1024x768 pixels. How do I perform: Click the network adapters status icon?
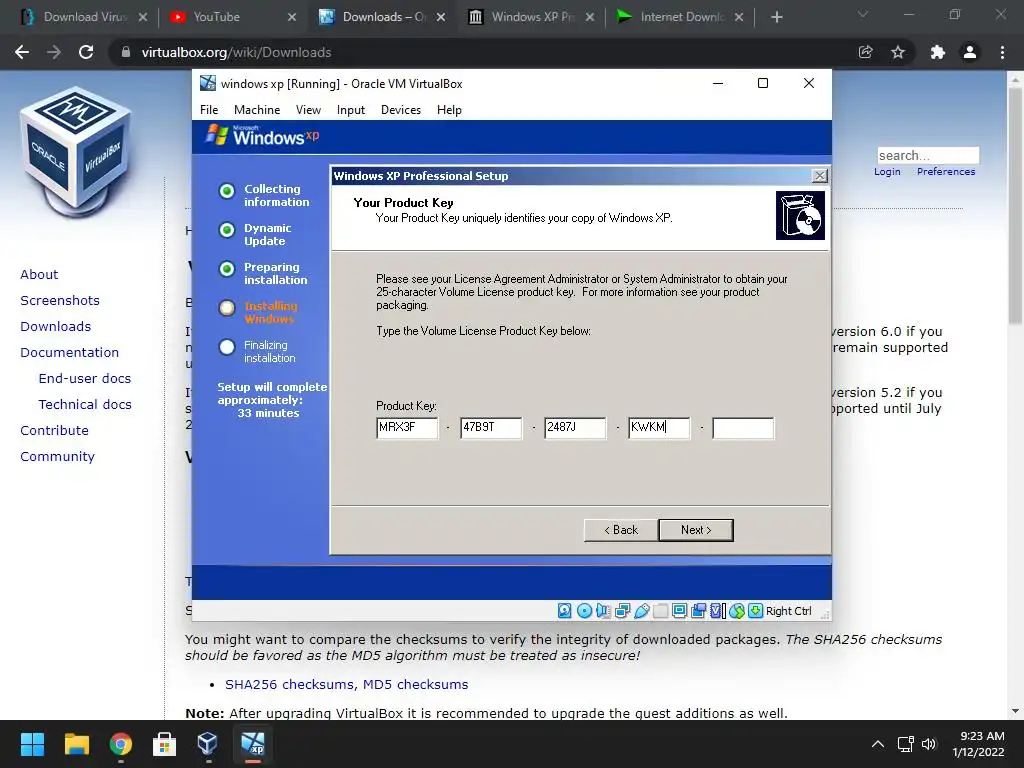coord(622,611)
